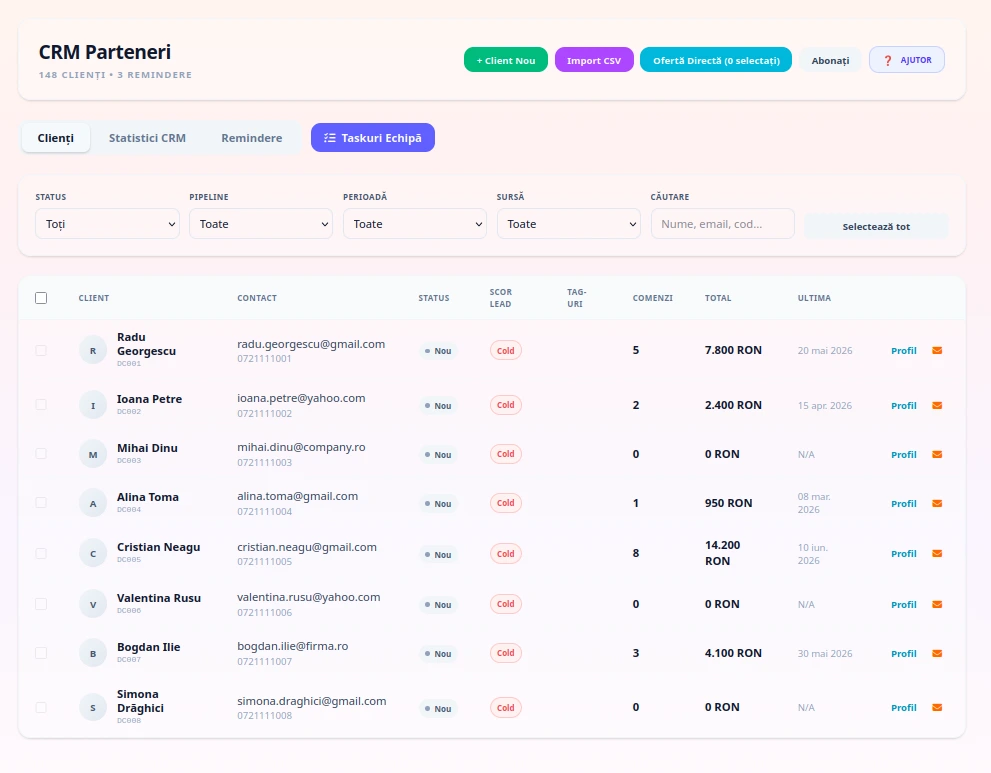Click the V avatar of Valentina Rusu

[x=93, y=604]
